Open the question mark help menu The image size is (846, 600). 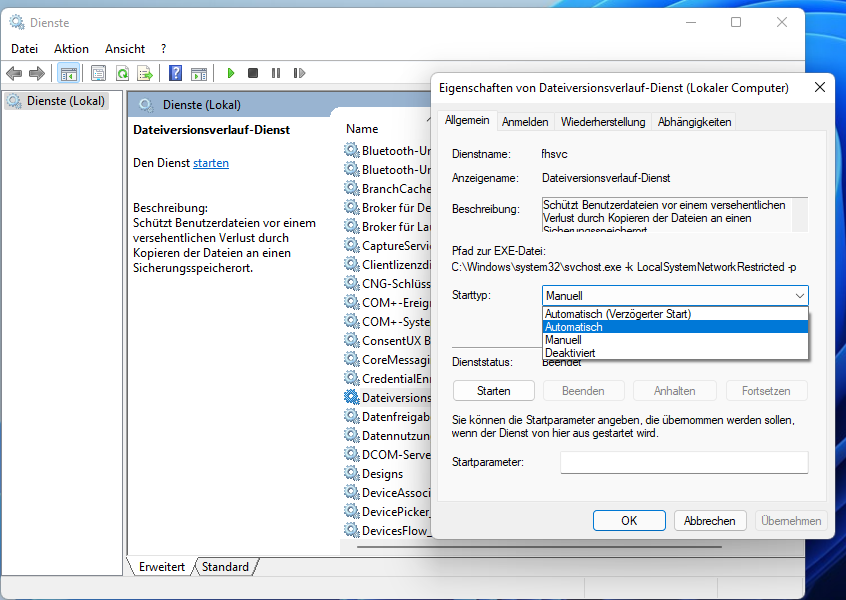[163, 49]
